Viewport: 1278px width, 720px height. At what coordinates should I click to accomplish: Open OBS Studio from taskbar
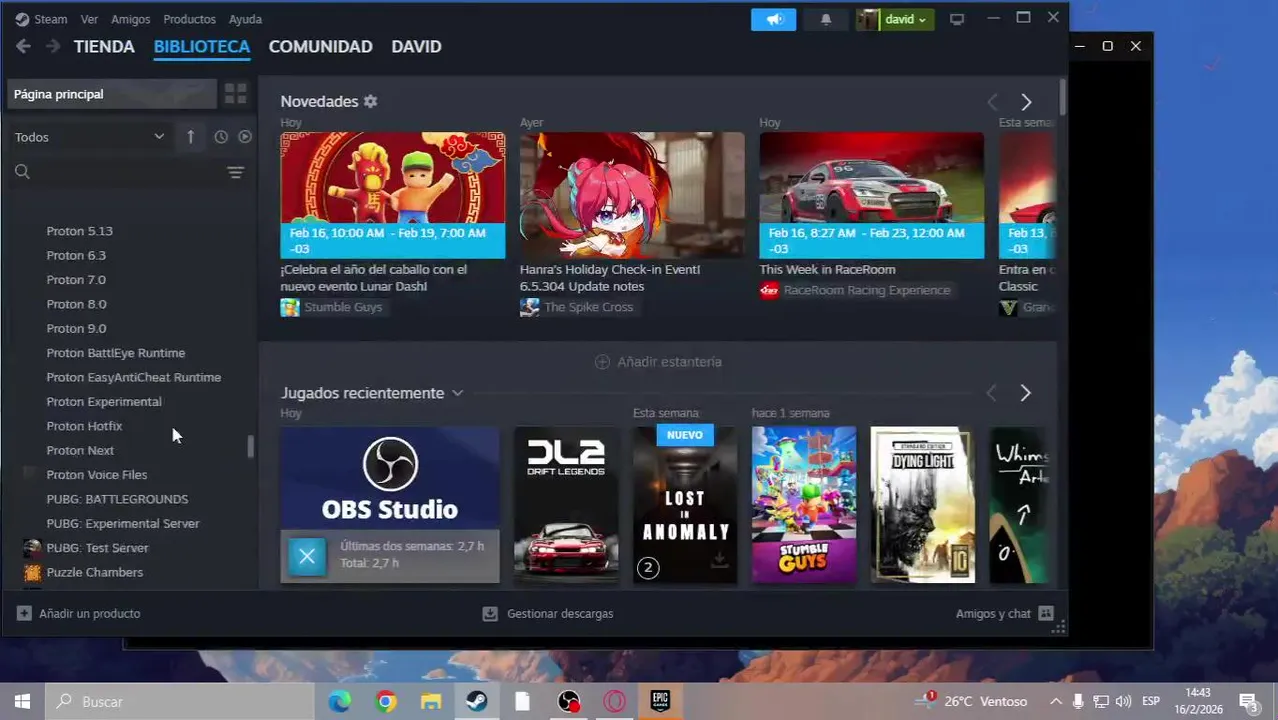click(568, 701)
